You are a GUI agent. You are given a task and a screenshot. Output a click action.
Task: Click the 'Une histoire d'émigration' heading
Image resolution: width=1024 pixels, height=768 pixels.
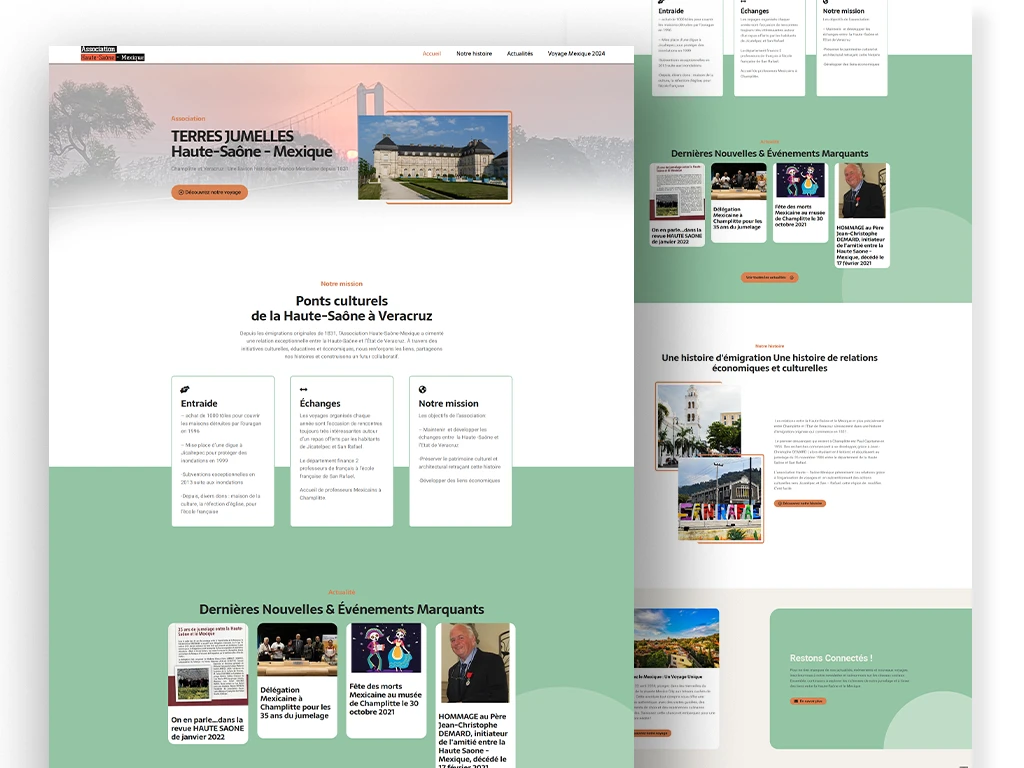click(x=769, y=362)
